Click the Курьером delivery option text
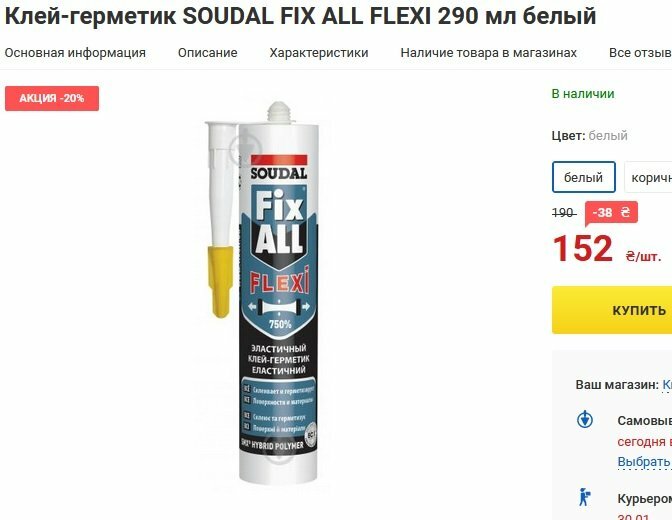This screenshot has width=672, height=520. (x=645, y=499)
